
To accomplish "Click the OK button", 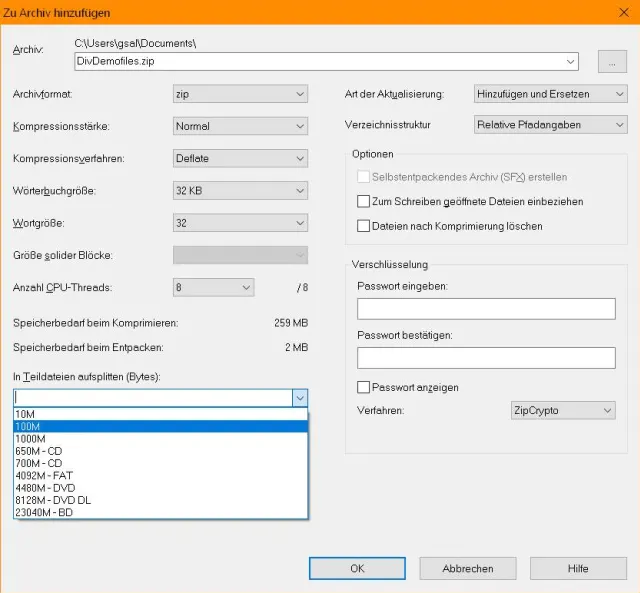I will tap(357, 568).
